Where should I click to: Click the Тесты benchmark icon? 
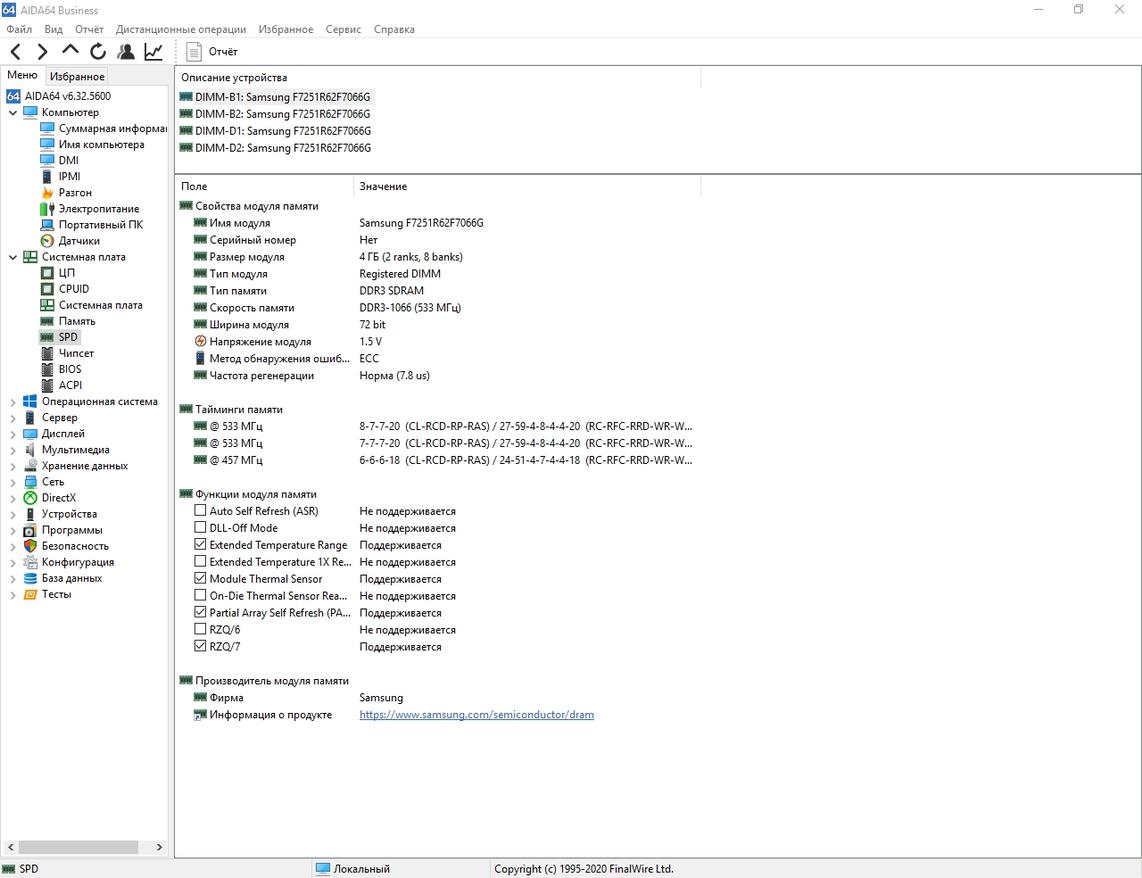point(30,594)
